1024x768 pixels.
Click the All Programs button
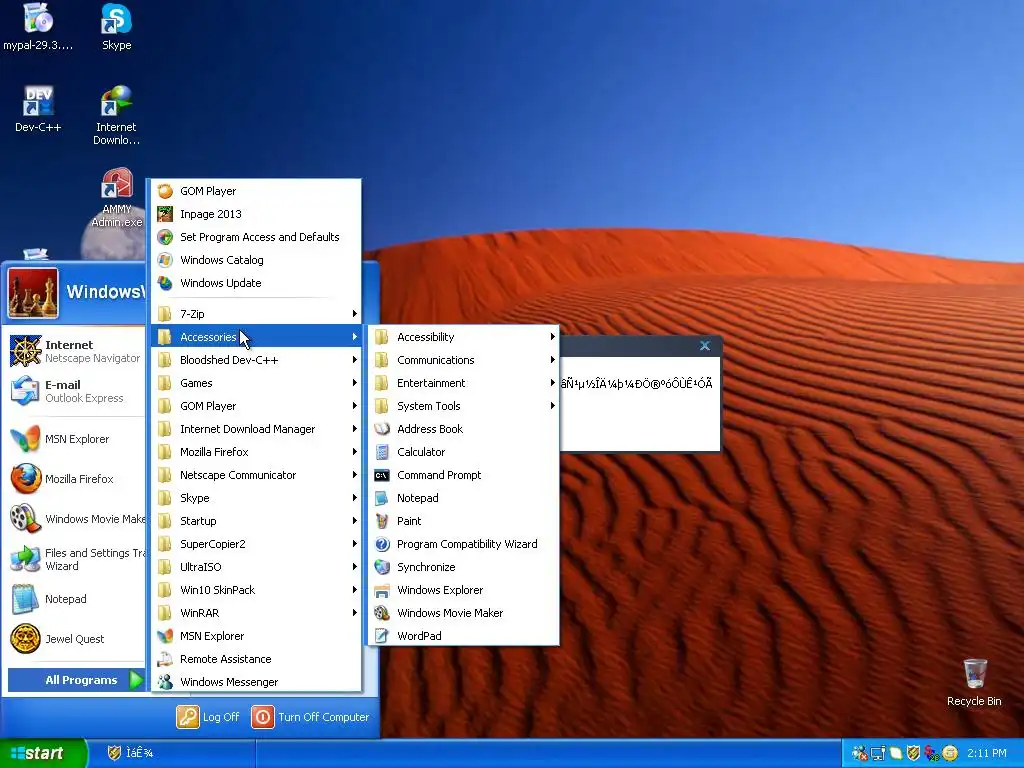76,680
